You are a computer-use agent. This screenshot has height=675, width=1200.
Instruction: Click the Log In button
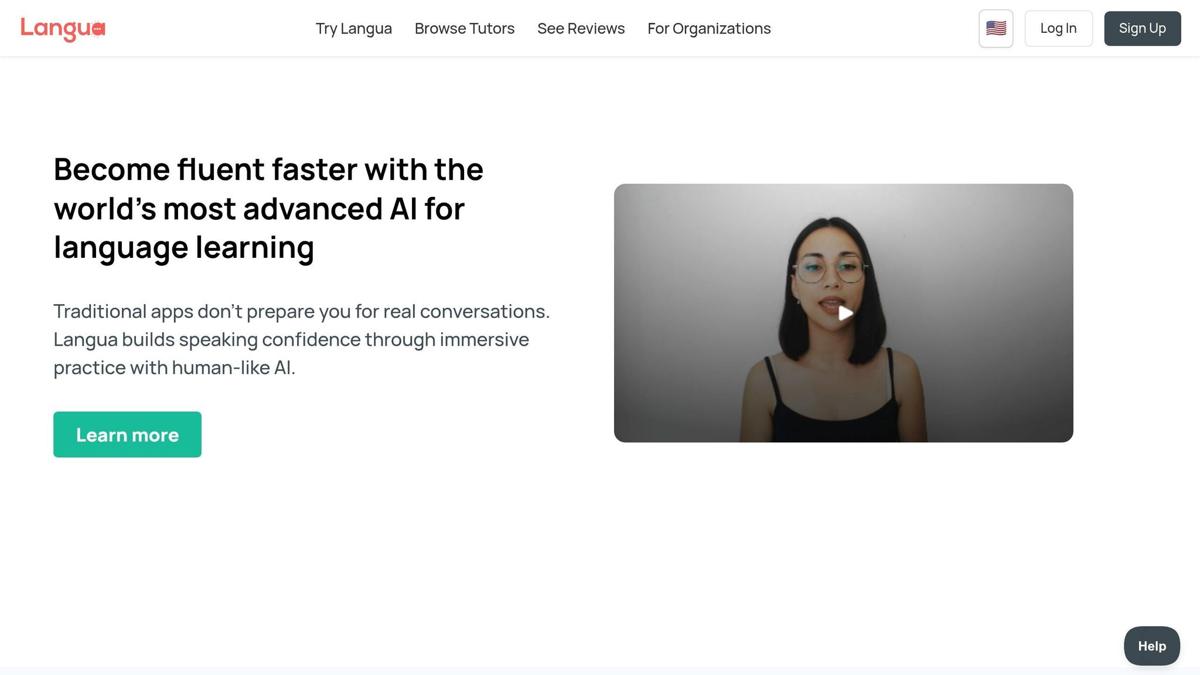(1058, 28)
